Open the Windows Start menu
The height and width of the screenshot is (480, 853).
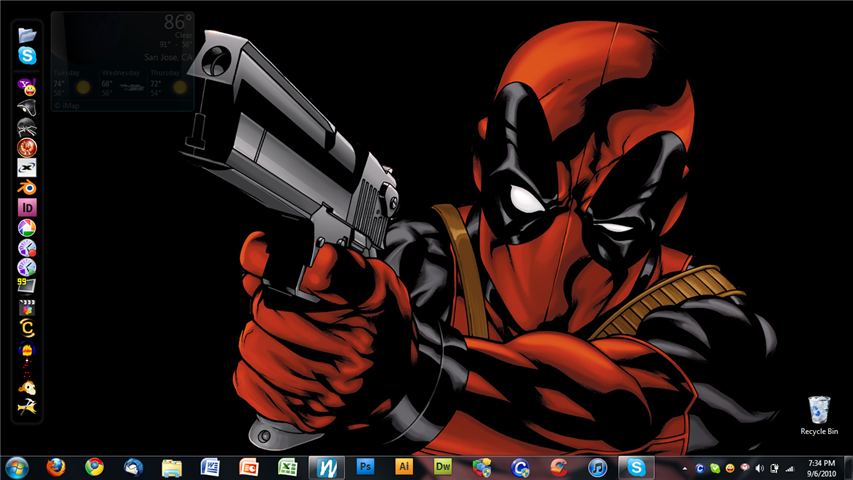(17, 467)
